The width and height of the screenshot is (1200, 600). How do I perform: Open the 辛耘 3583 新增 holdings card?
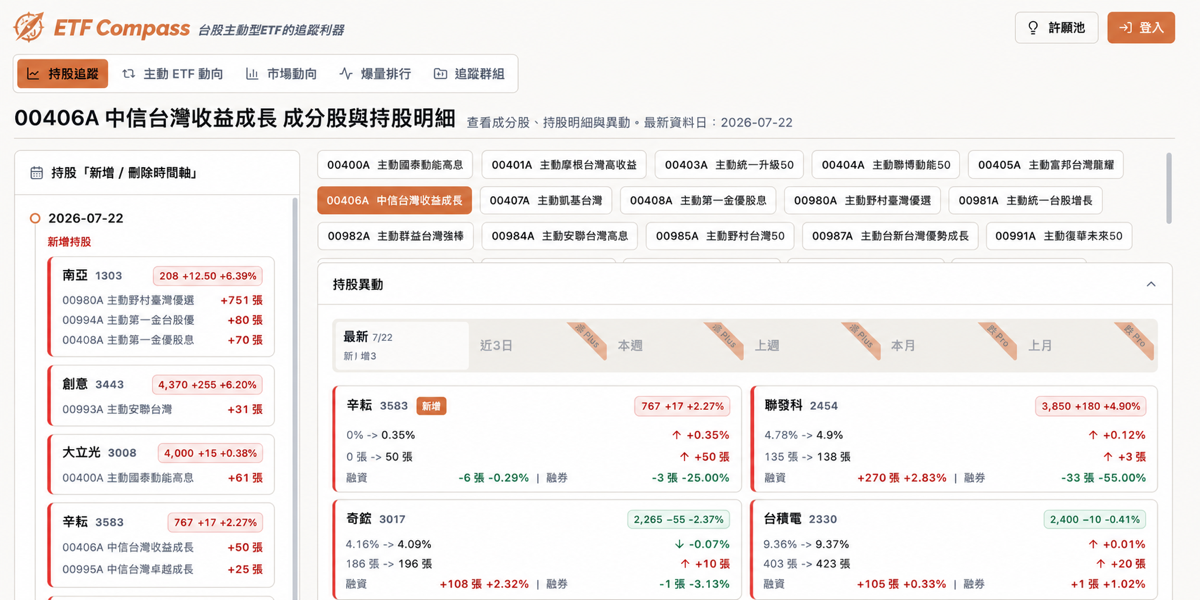pyautogui.click(x=537, y=439)
